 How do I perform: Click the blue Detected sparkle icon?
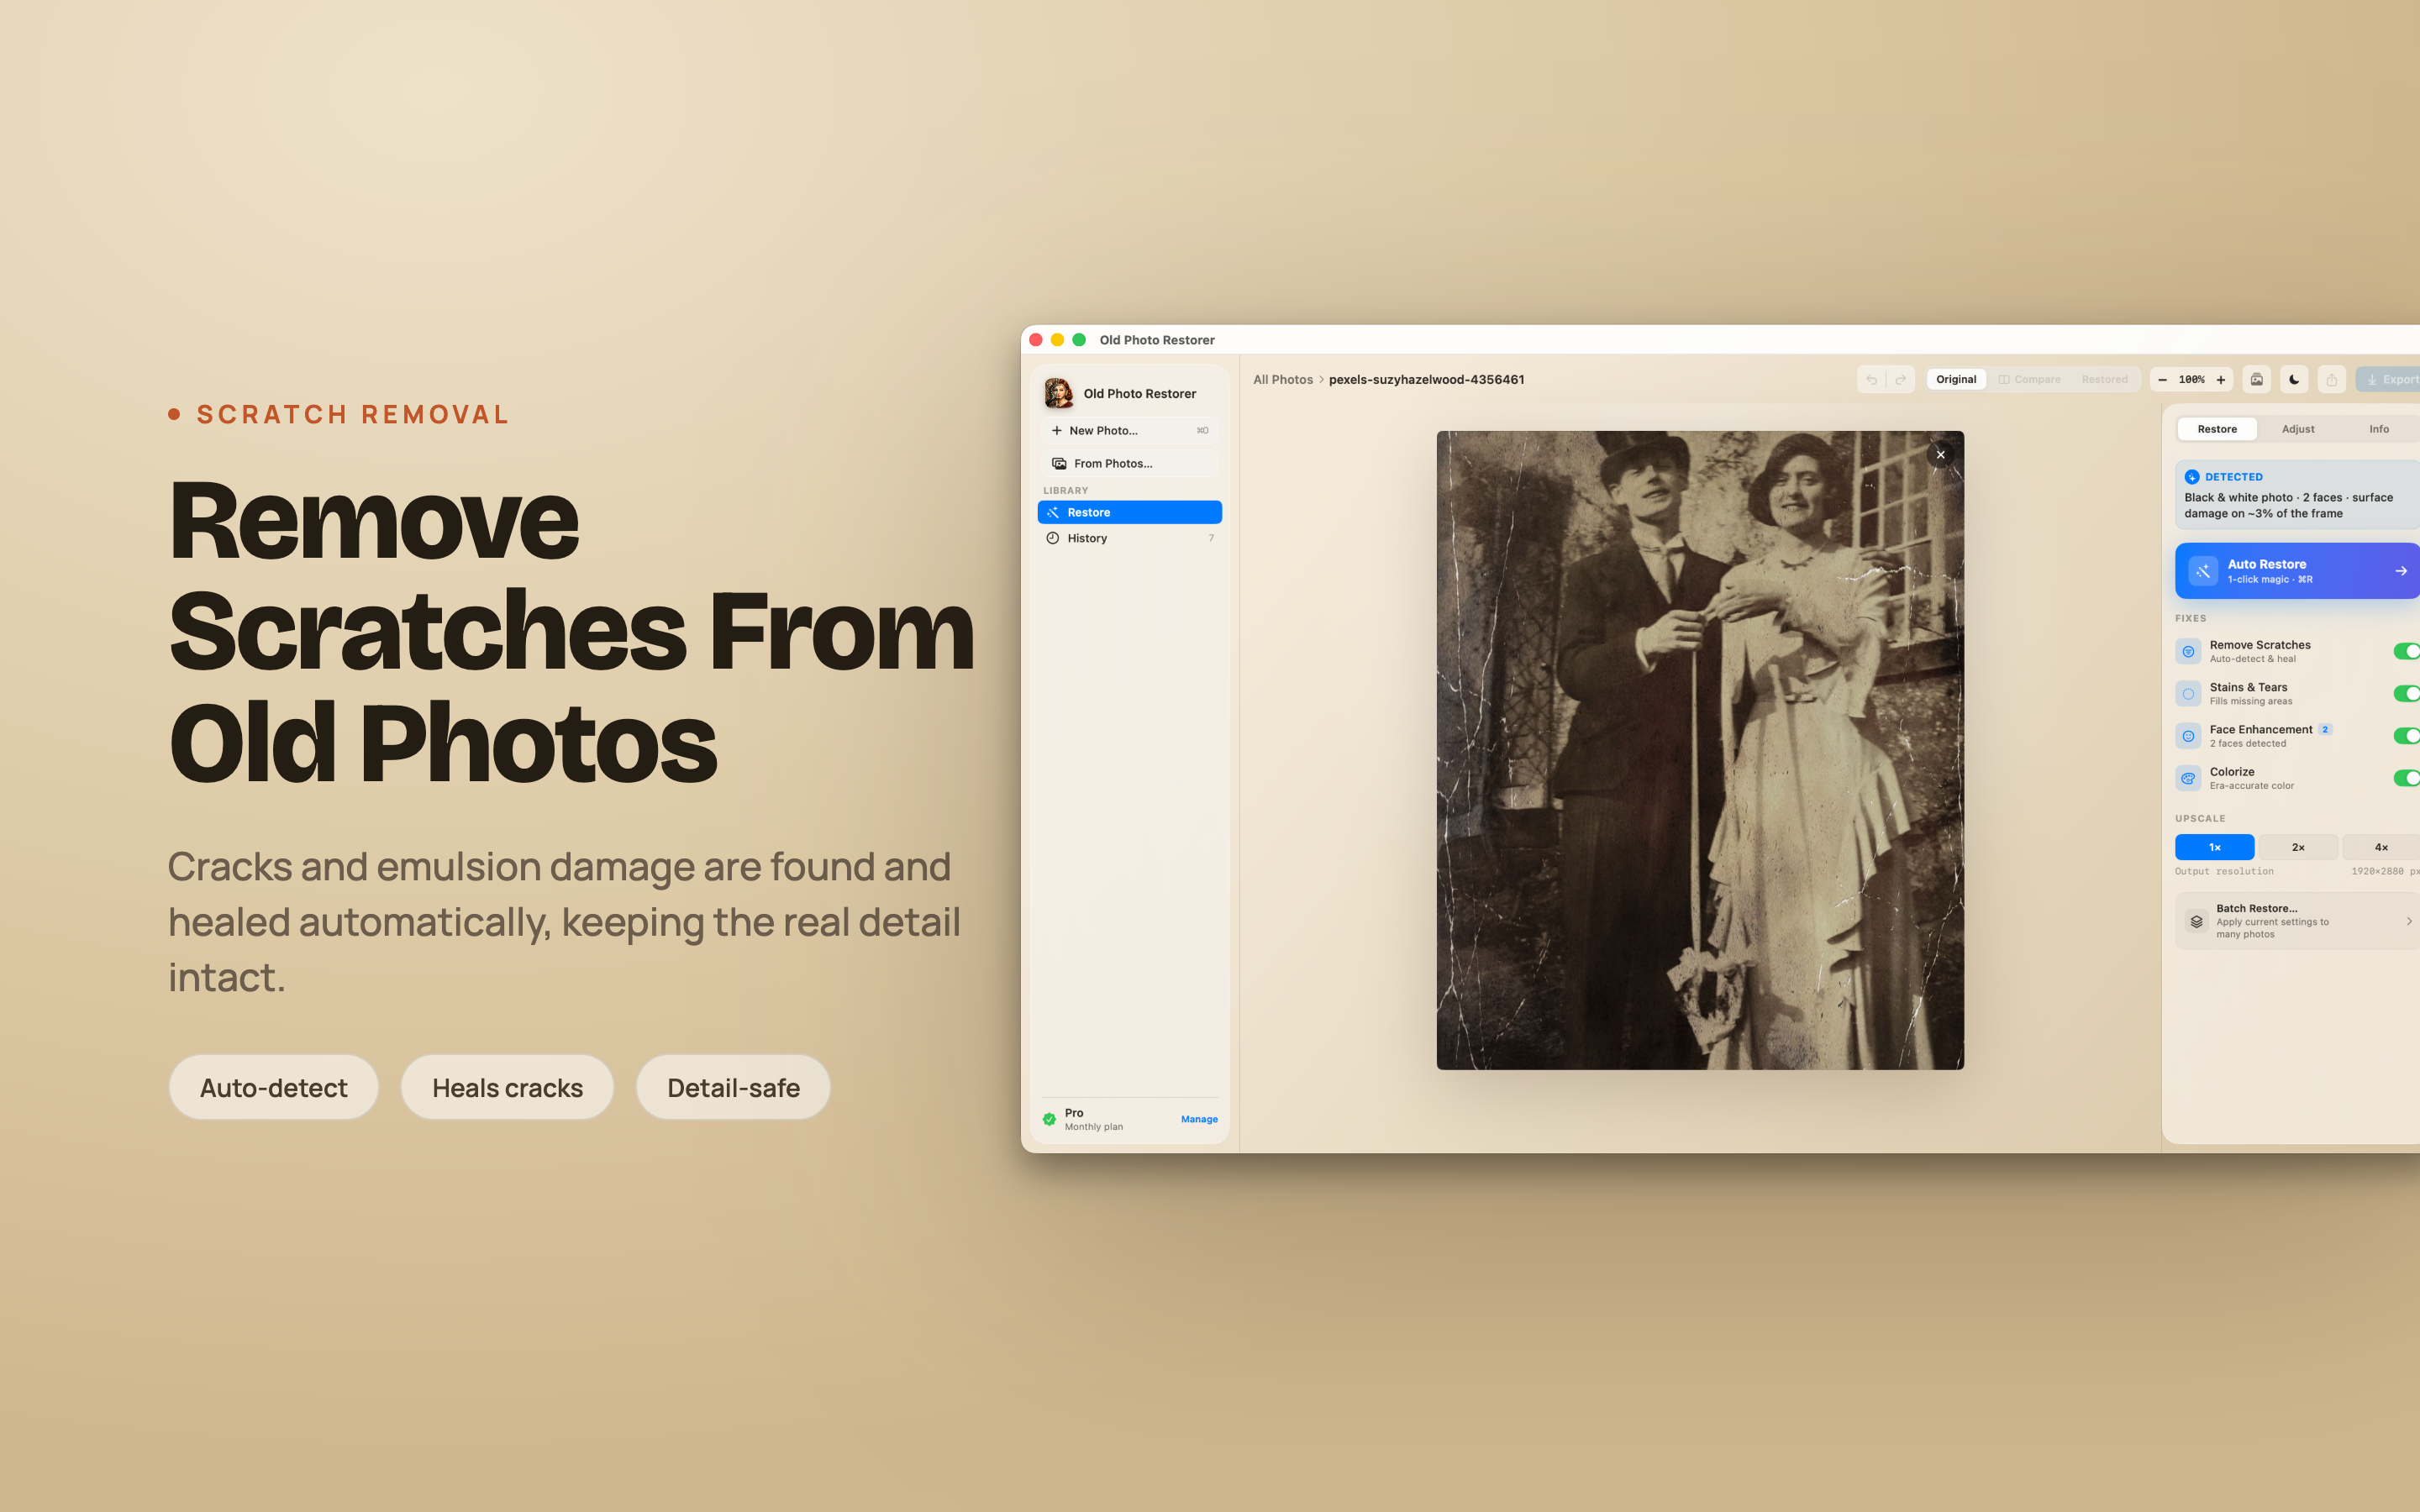pyautogui.click(x=2192, y=477)
